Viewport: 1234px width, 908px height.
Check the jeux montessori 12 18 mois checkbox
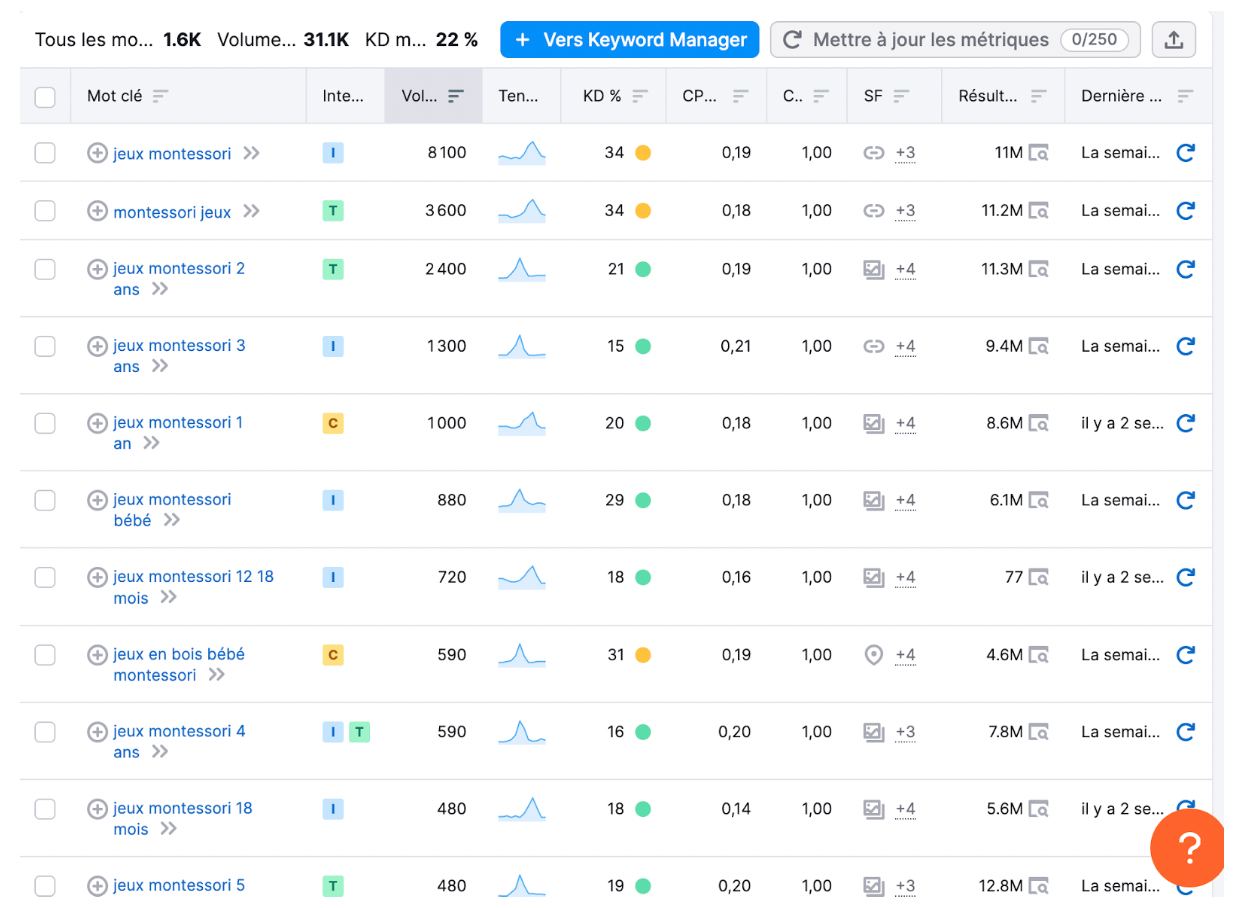[x=45, y=577]
